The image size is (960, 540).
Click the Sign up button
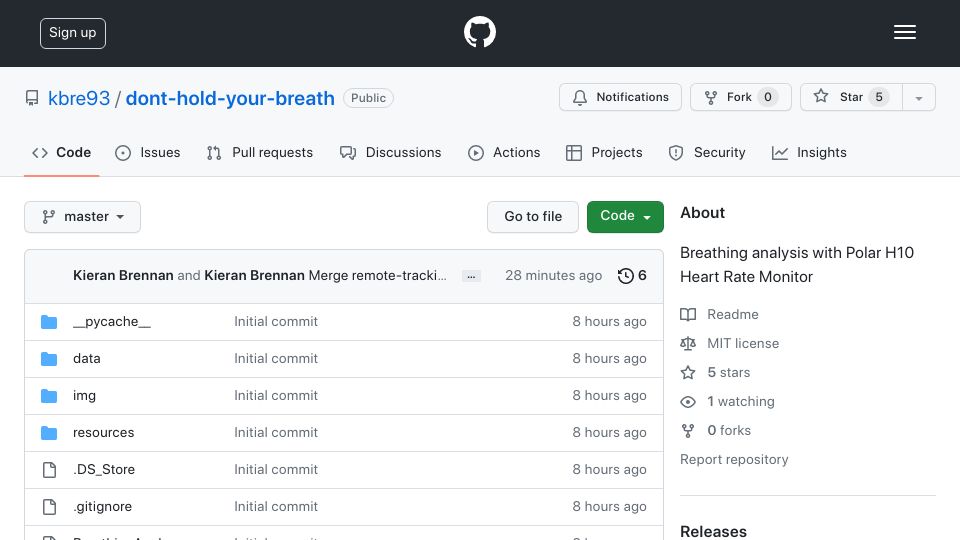[x=73, y=33]
